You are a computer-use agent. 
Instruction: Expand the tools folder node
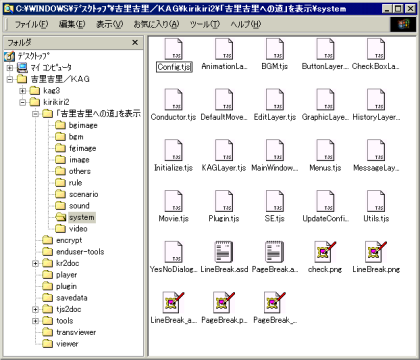(x=35, y=321)
